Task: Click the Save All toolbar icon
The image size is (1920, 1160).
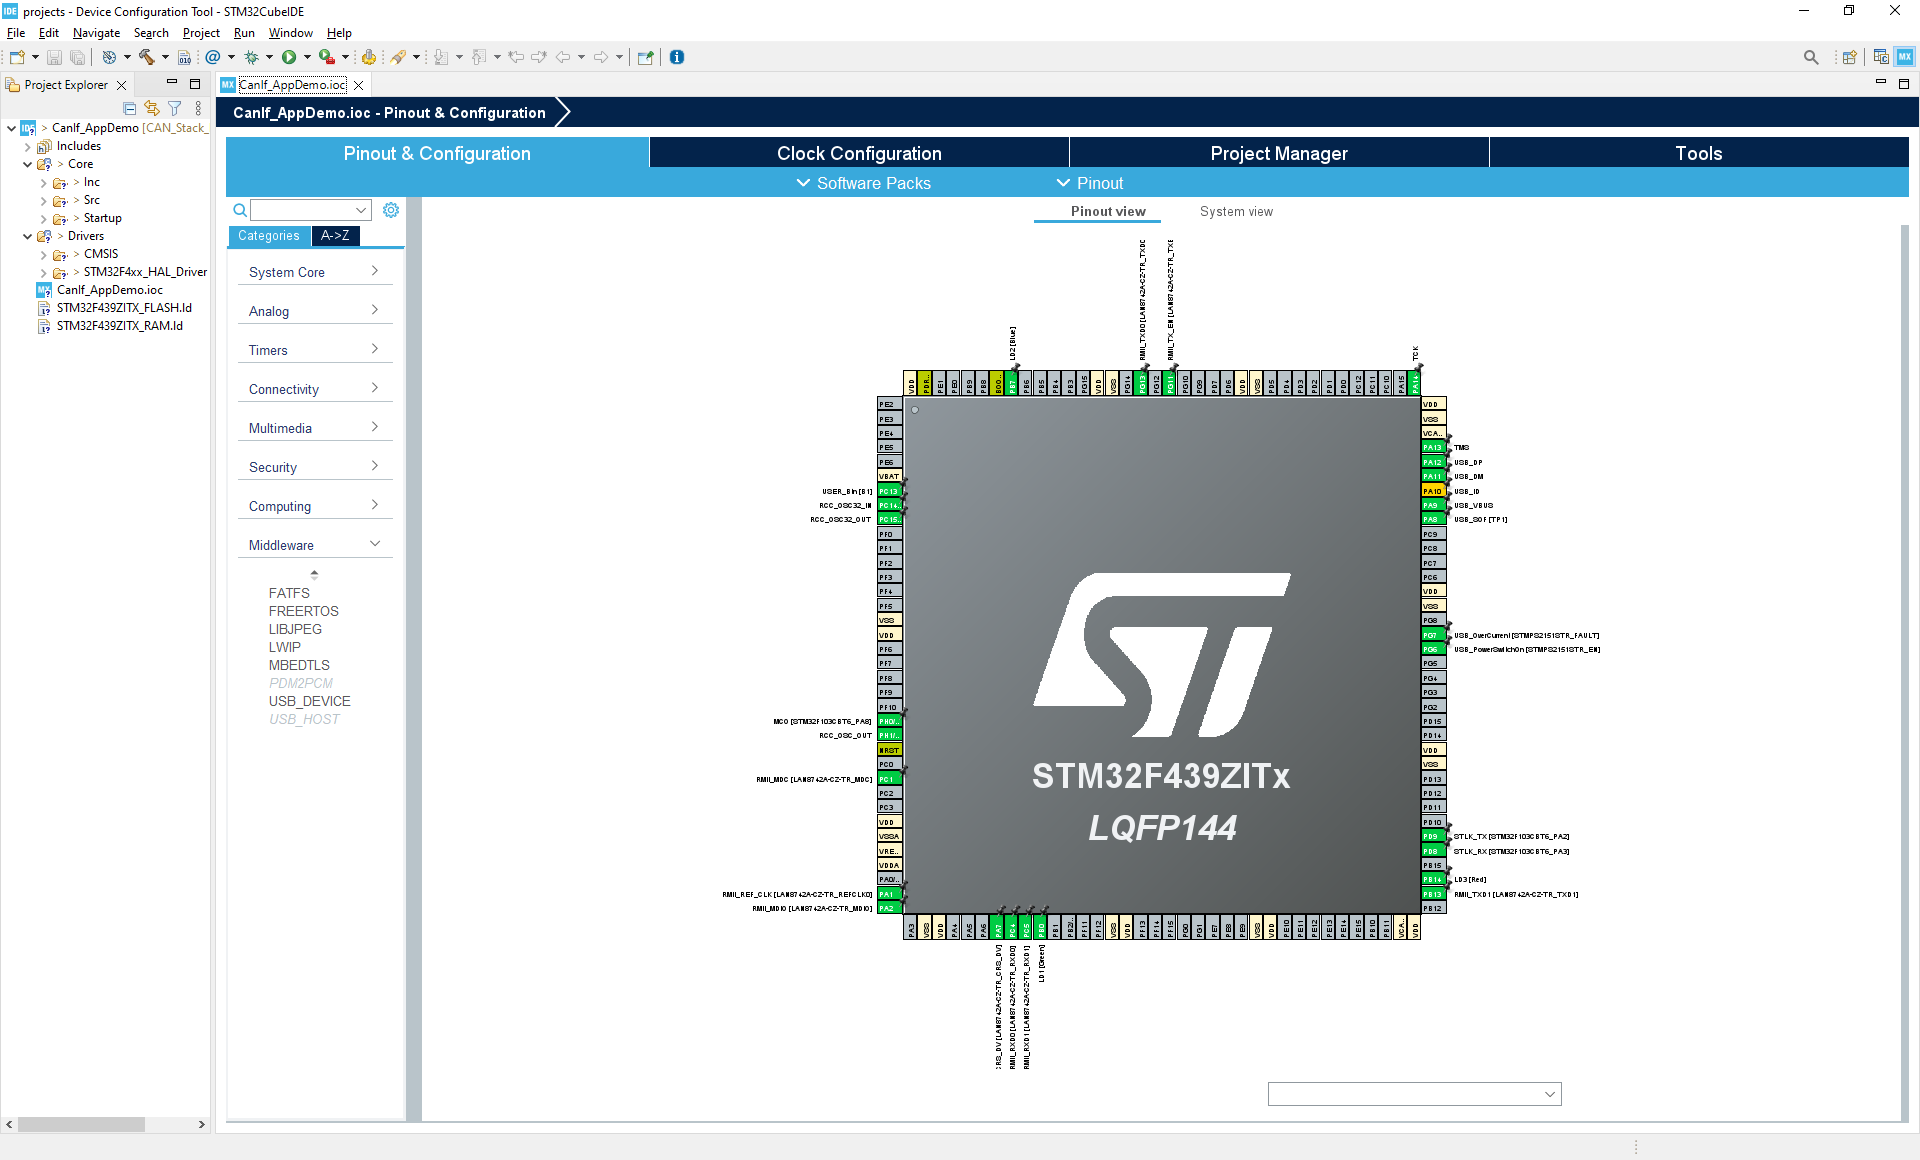Action: coord(77,57)
